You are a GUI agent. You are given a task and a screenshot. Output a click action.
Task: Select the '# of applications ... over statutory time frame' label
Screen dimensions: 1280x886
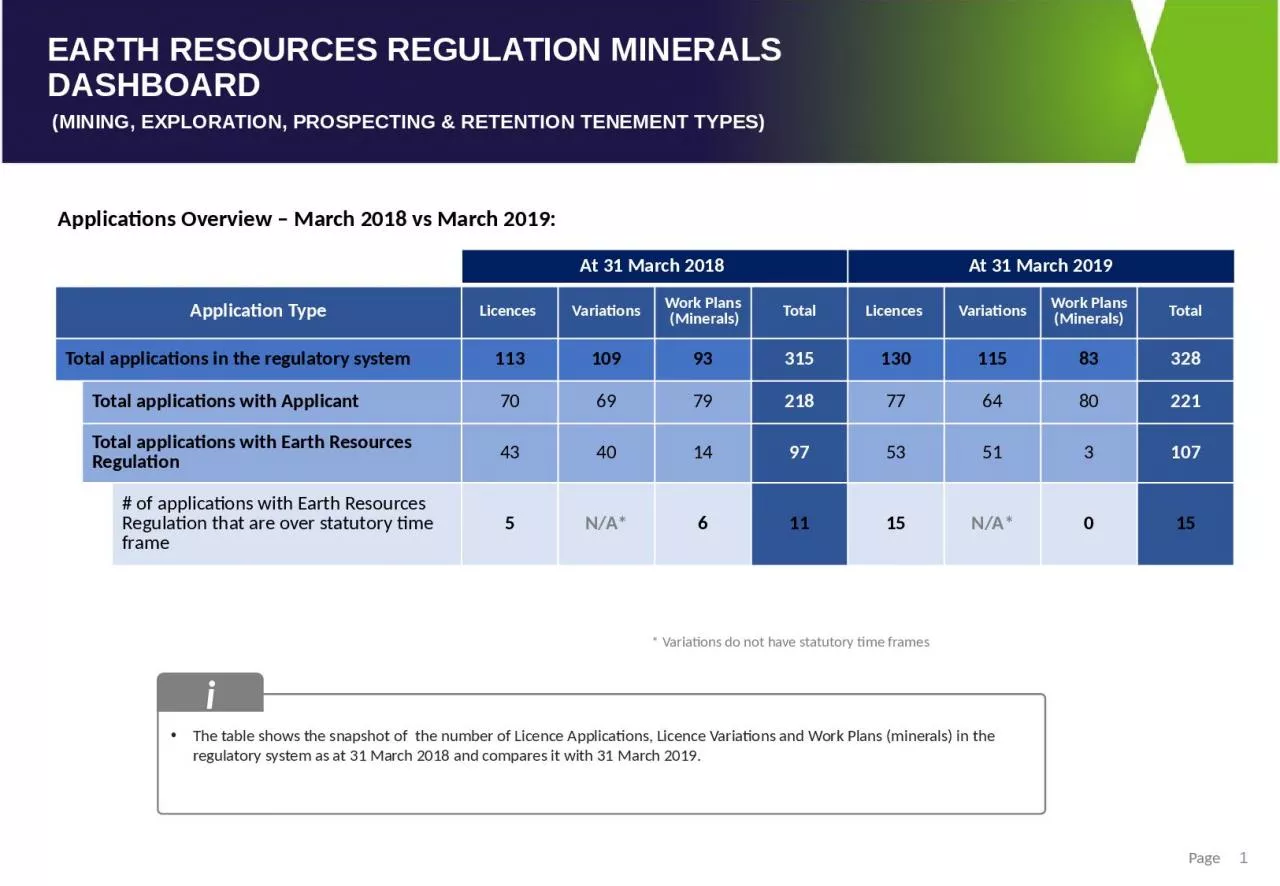tap(286, 523)
